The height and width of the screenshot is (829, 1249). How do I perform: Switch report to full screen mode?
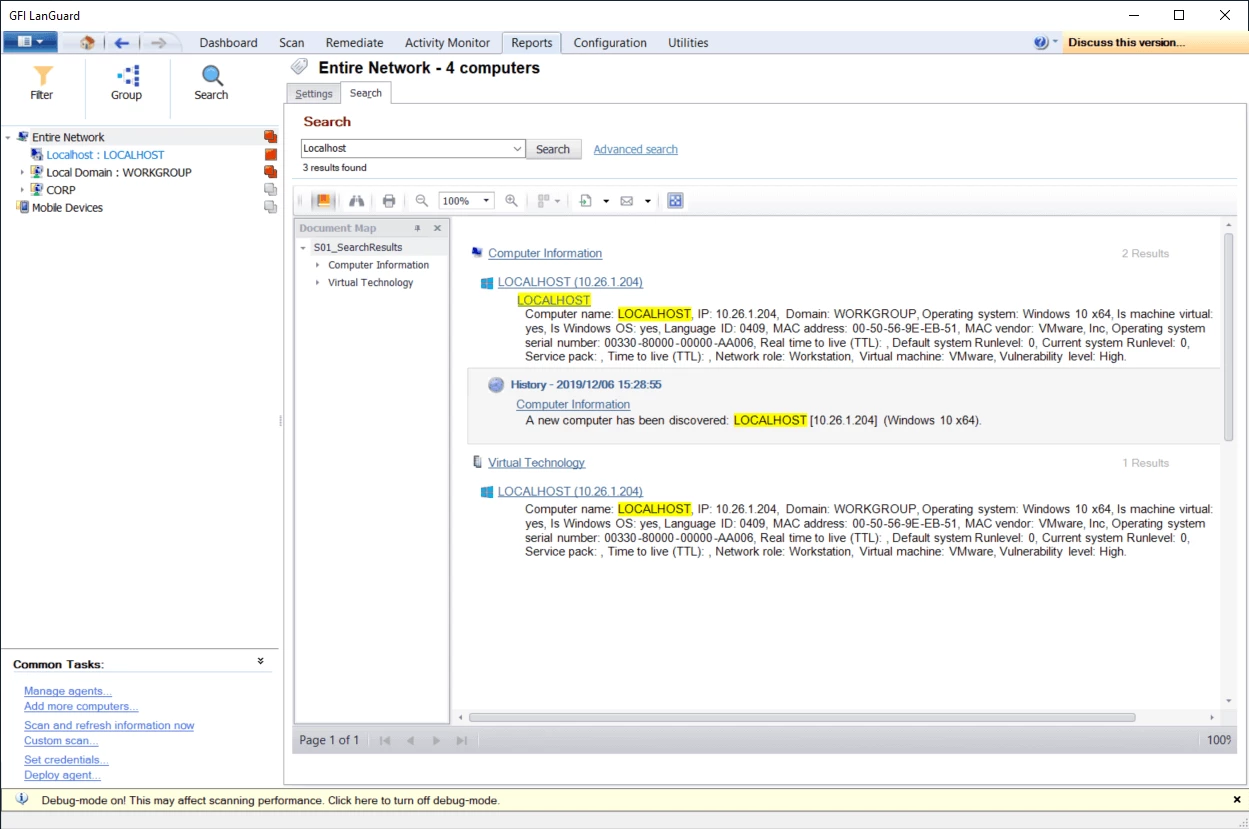click(676, 200)
